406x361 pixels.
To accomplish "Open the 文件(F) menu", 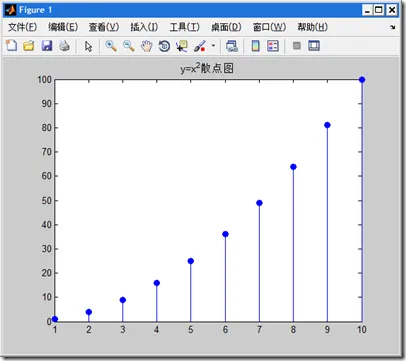I will click(22, 27).
